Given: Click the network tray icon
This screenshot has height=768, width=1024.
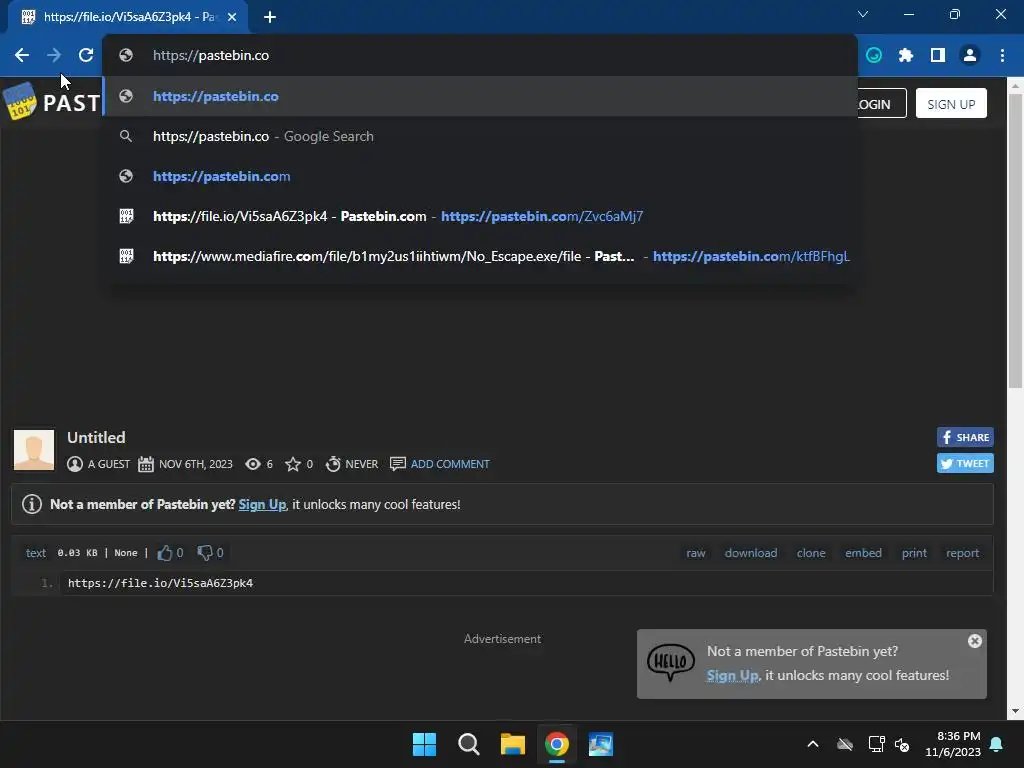Looking at the screenshot, I should point(876,744).
